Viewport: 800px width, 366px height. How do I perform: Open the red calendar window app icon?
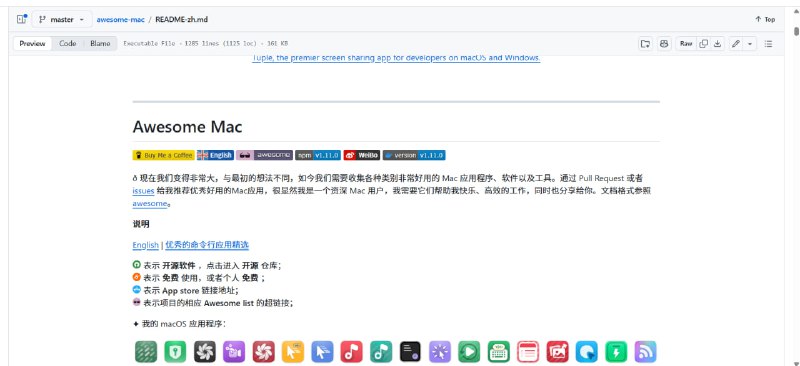pos(528,352)
